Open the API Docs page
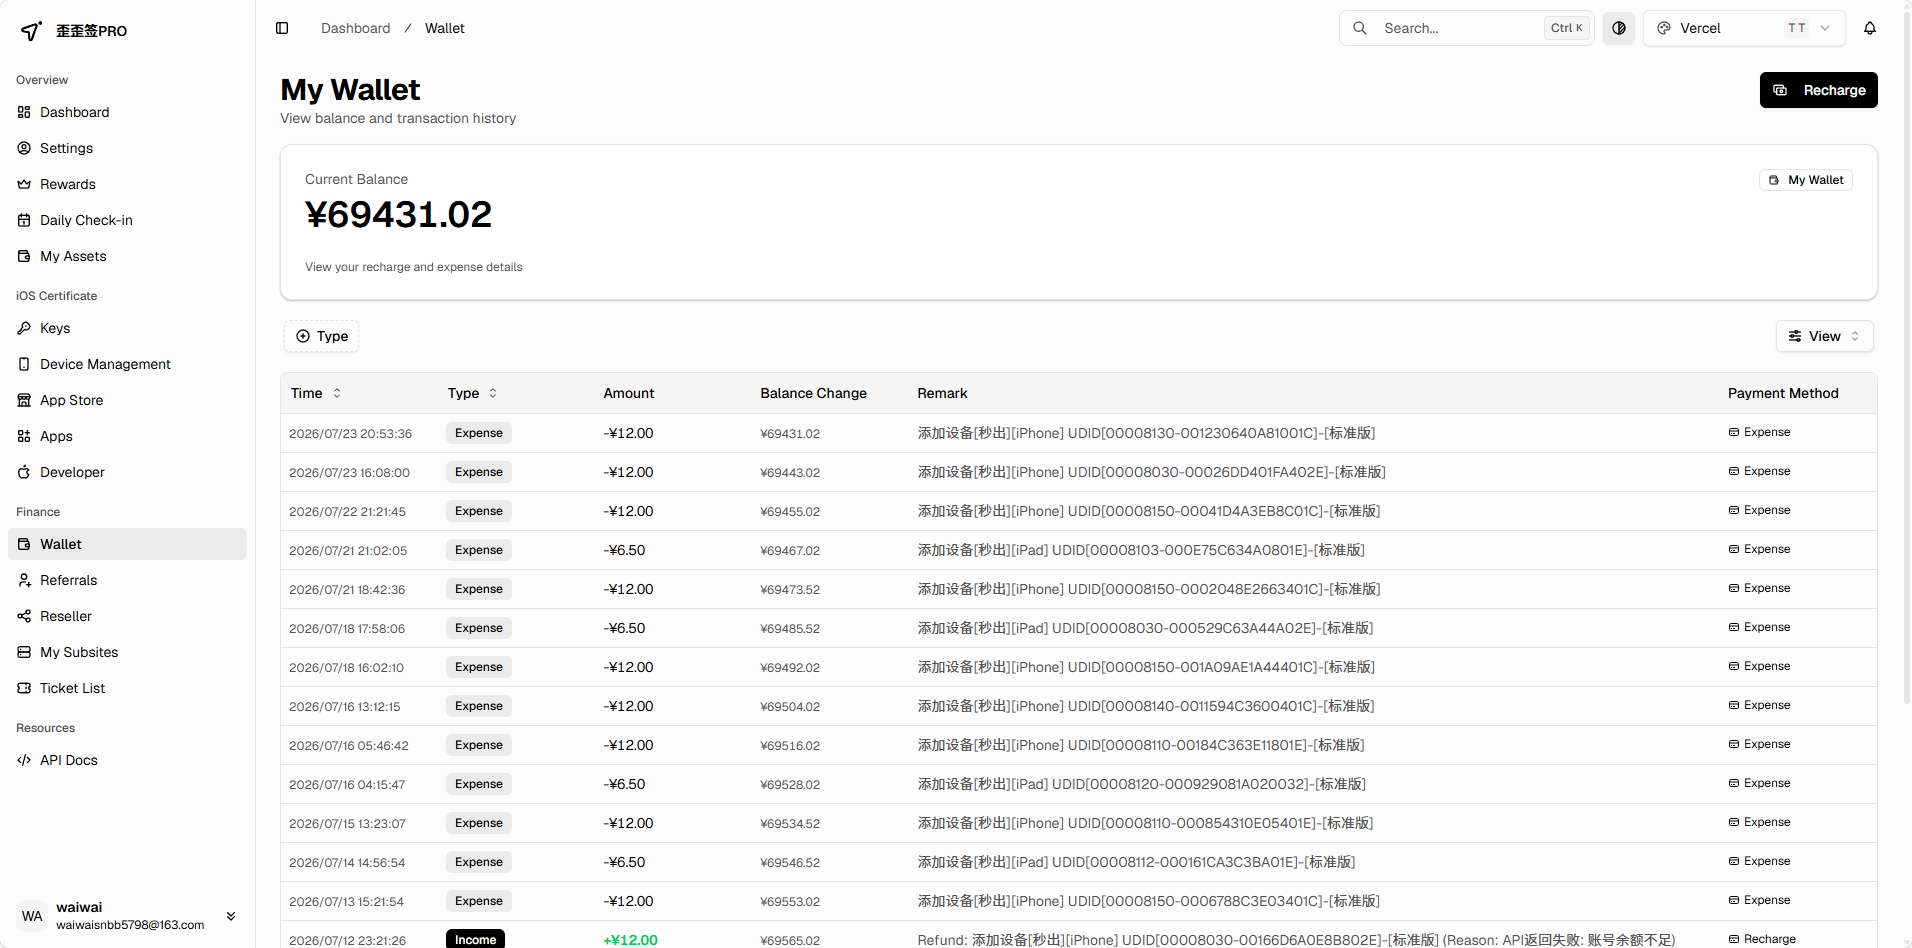 tap(127, 760)
